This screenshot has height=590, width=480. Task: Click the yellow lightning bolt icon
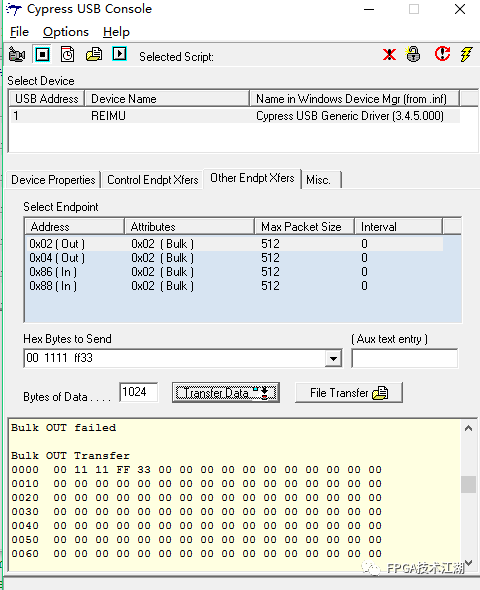point(466,54)
